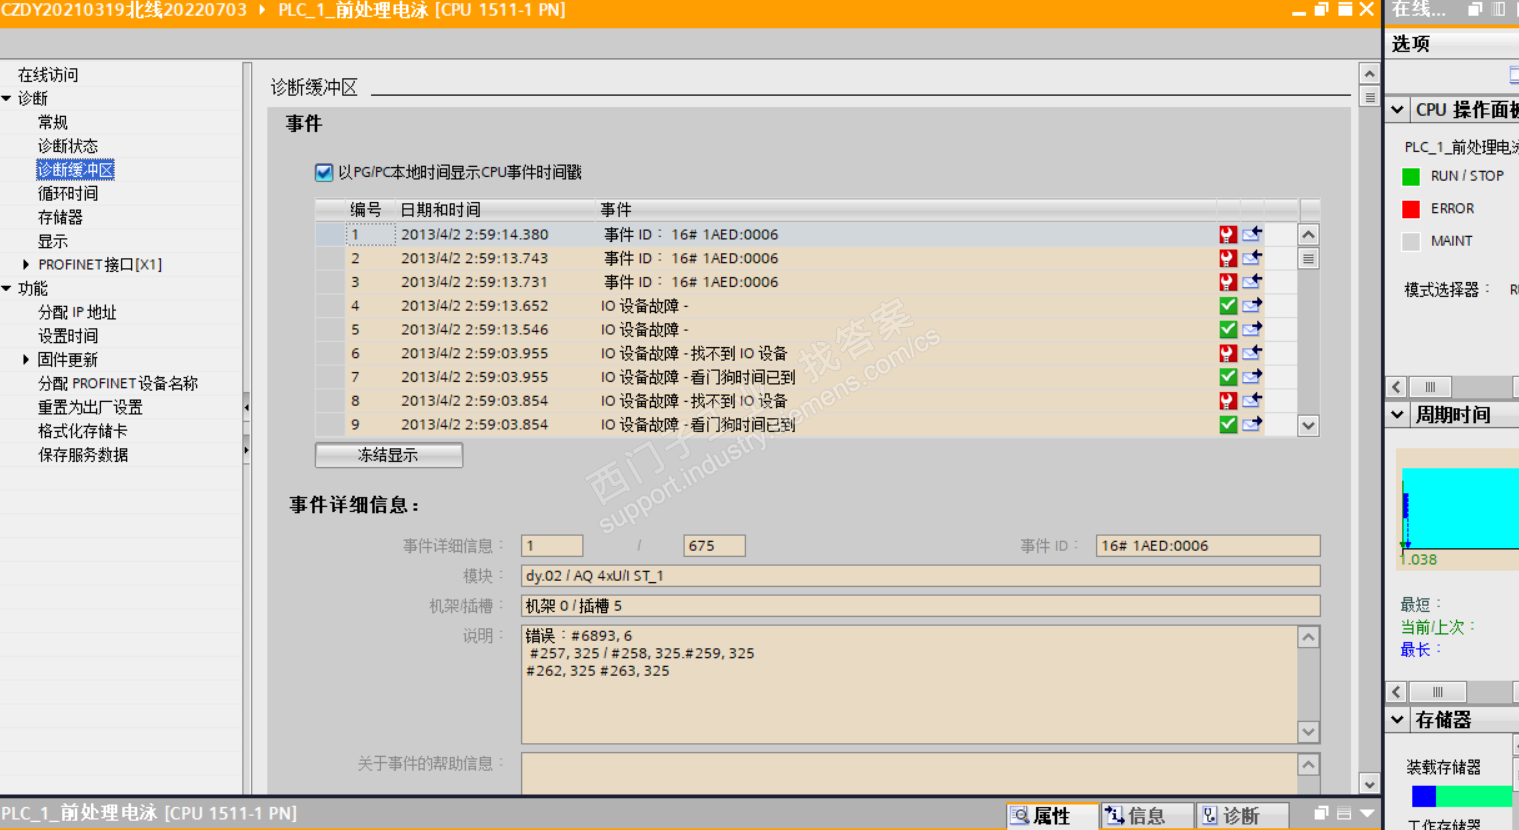
Task: Click the blue jump-arrow icon for event row 7
Action: [1252, 377]
